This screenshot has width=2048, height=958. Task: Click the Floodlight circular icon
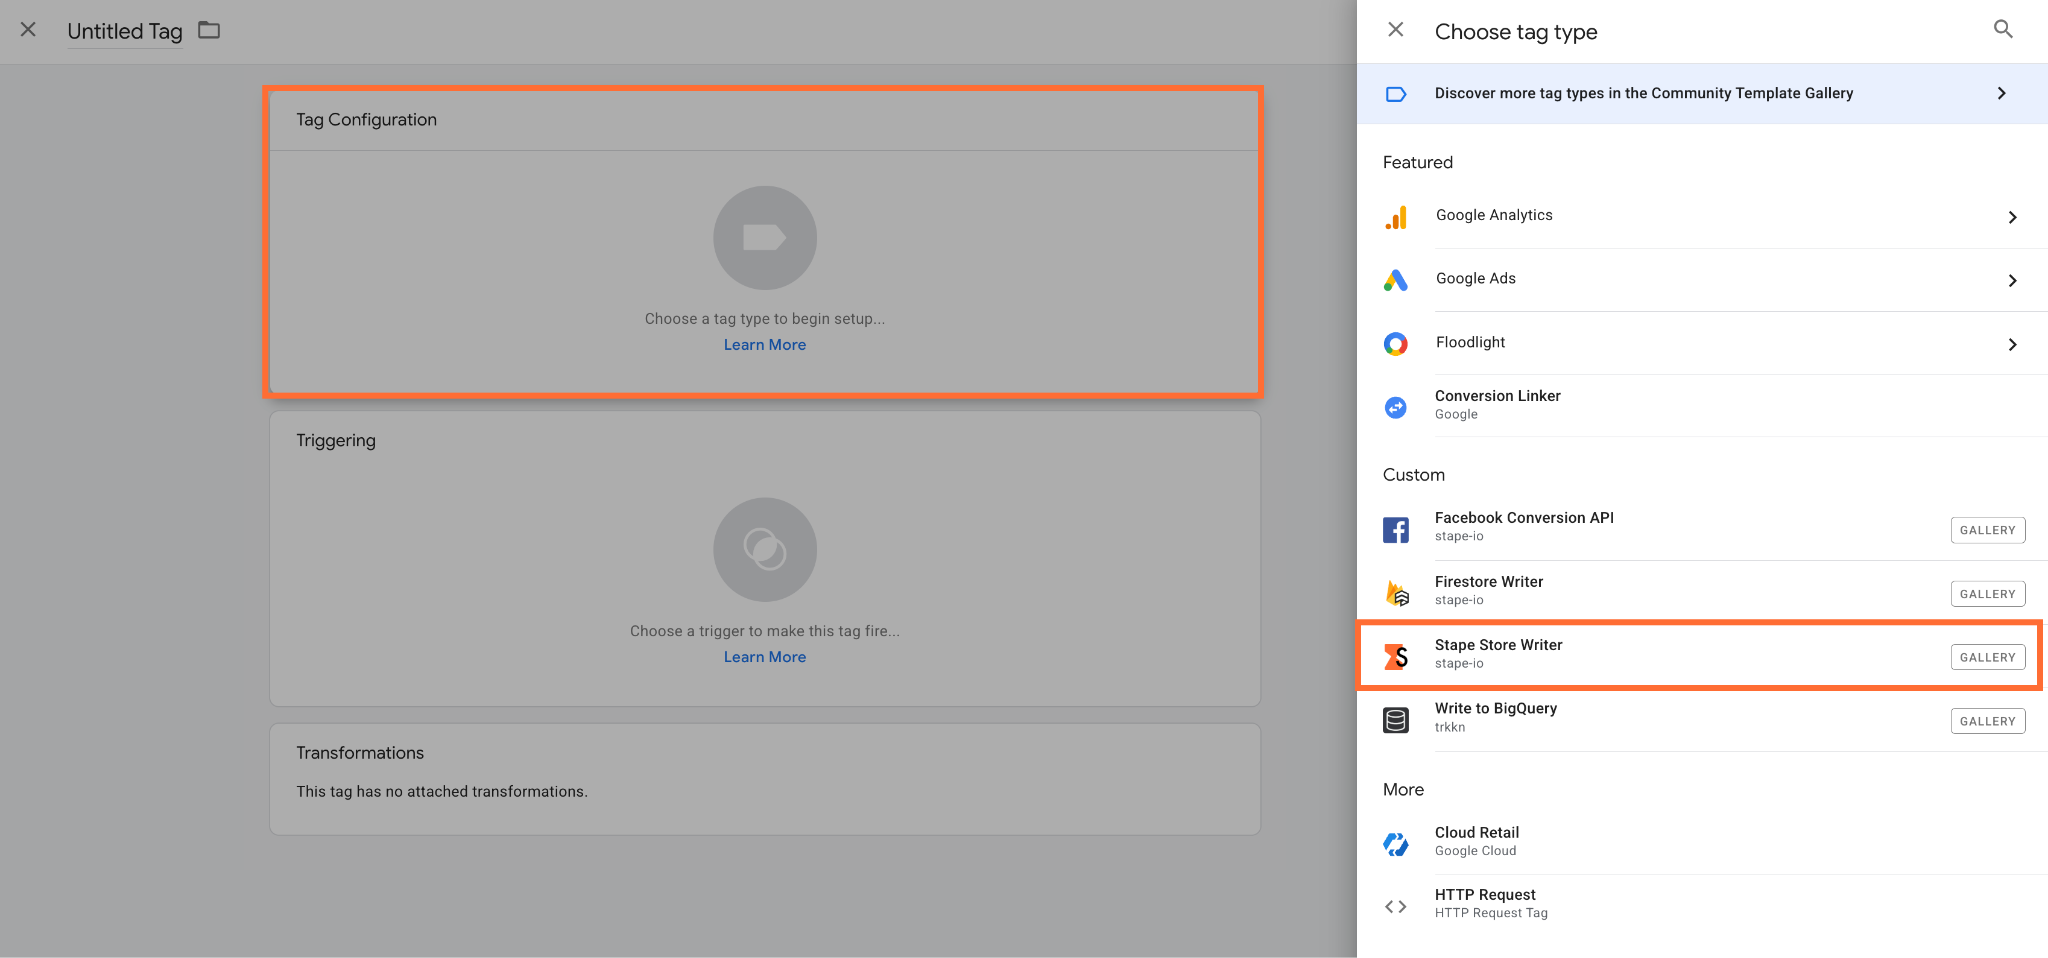click(x=1396, y=344)
